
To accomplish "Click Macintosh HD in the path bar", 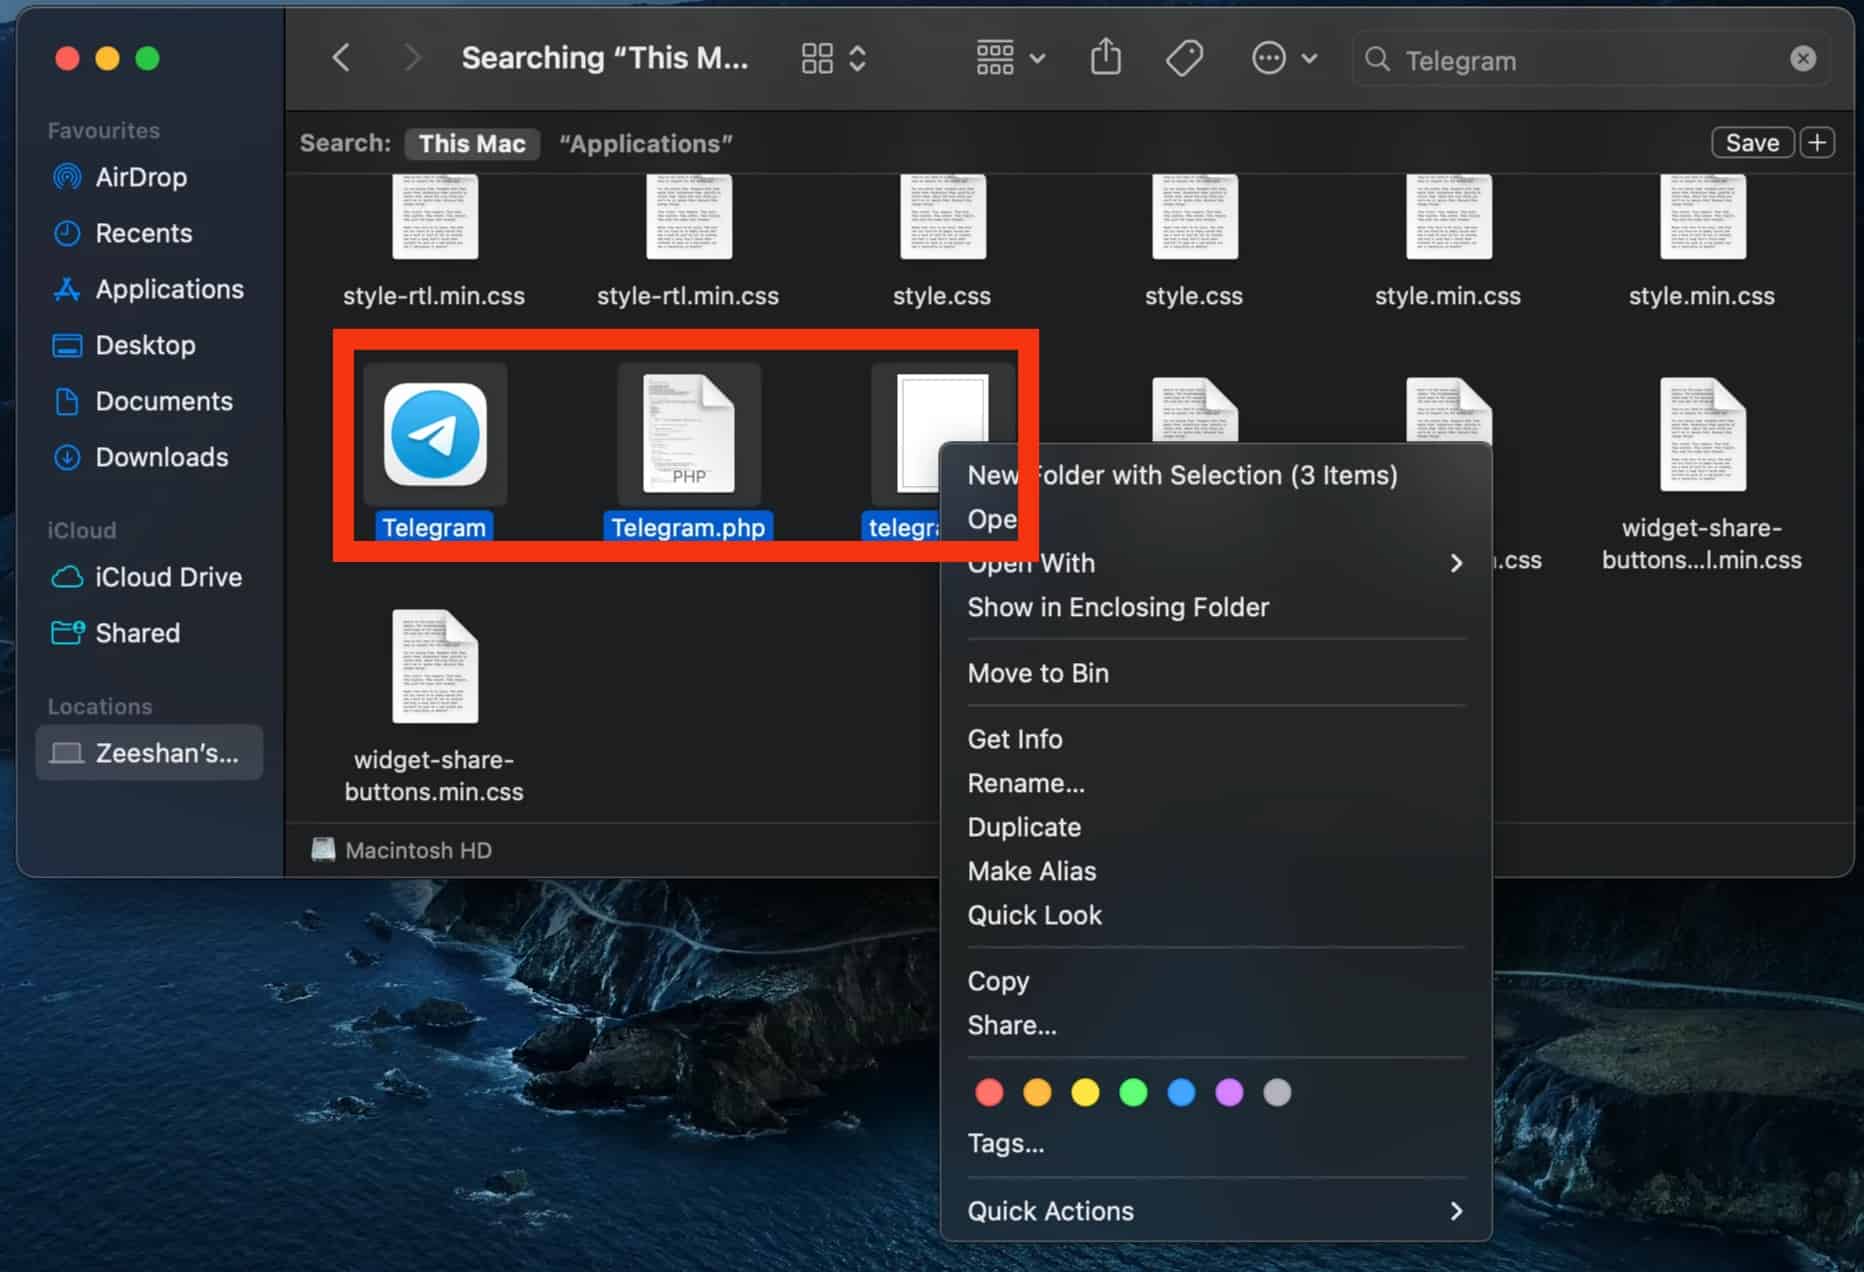I will tap(402, 850).
